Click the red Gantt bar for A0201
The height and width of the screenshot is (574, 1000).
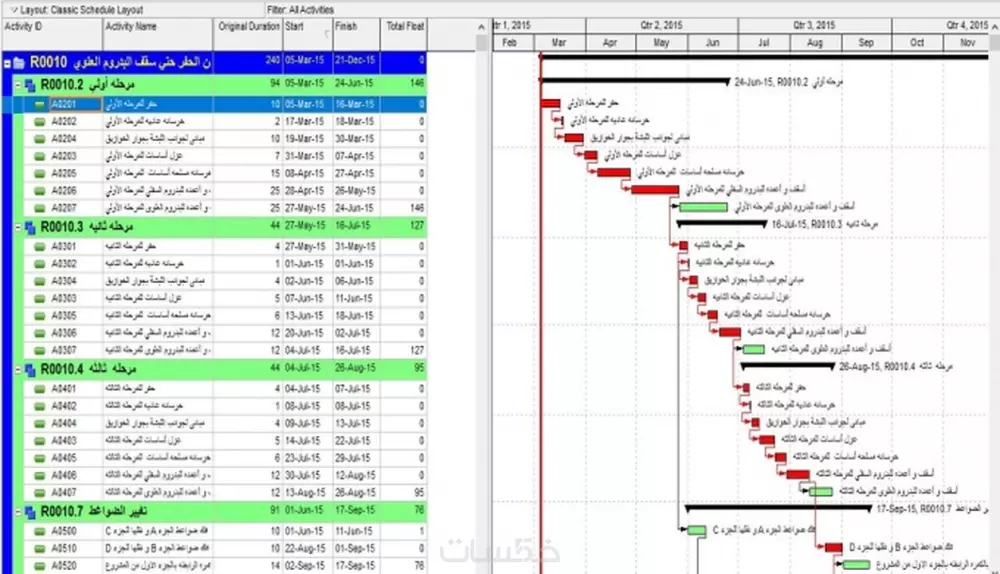click(550, 103)
